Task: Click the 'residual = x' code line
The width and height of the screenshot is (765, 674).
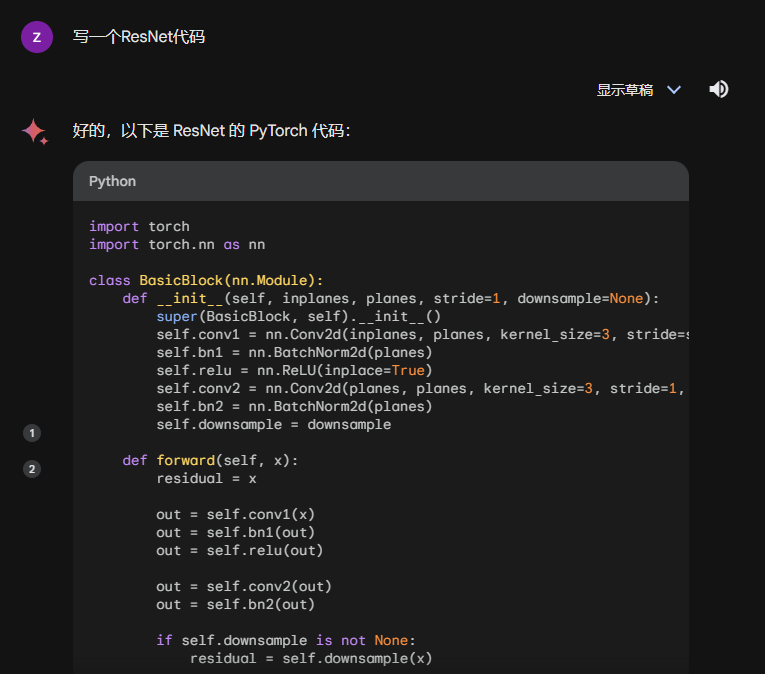Action: coord(206,478)
